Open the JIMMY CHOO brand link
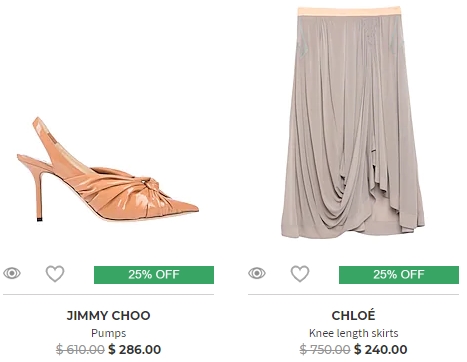 [108, 315]
